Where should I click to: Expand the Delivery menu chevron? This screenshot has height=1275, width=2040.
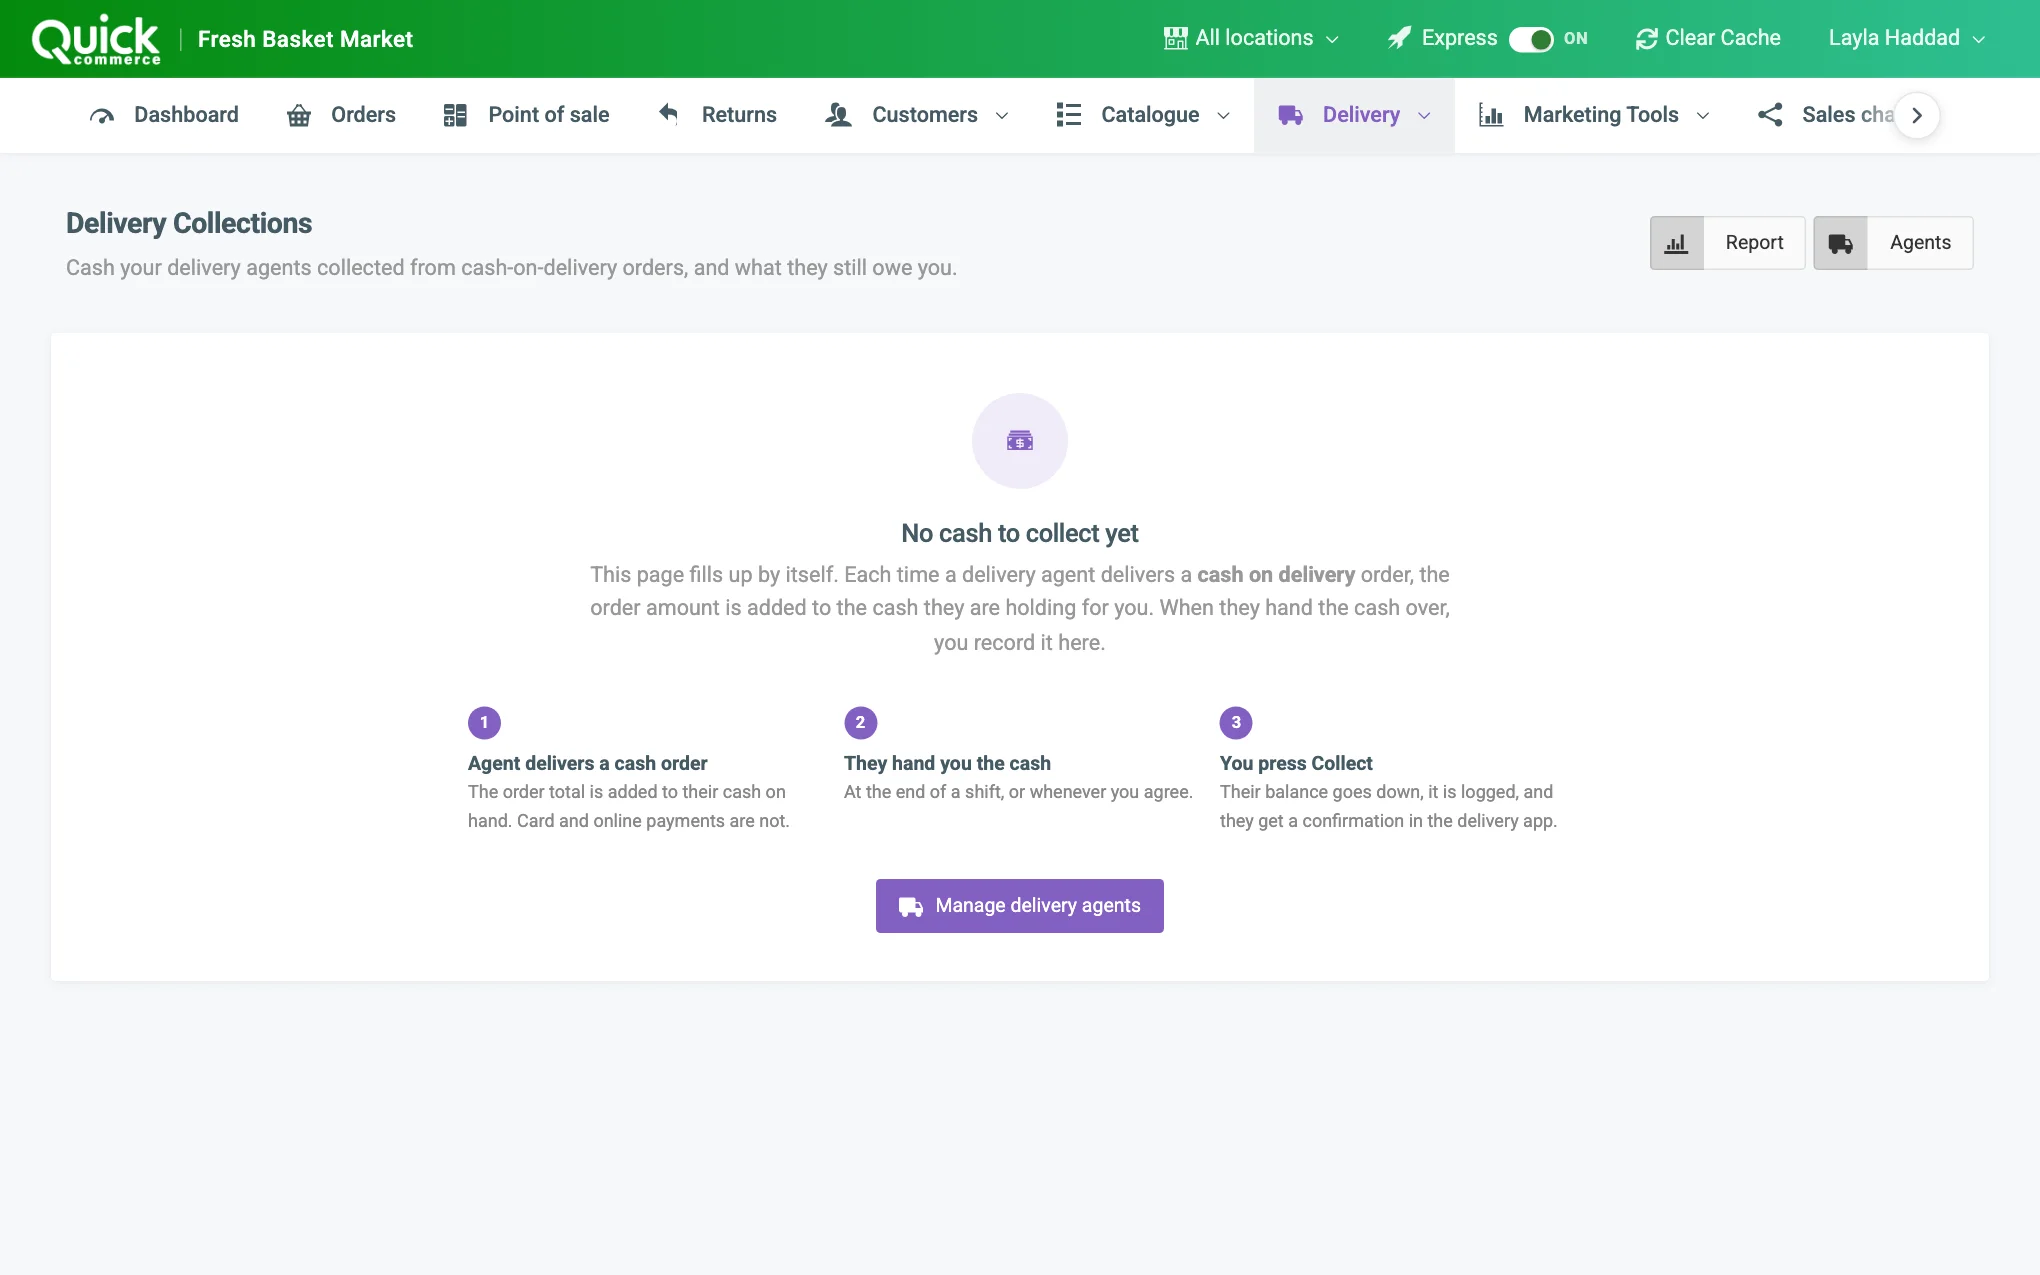tap(1424, 116)
